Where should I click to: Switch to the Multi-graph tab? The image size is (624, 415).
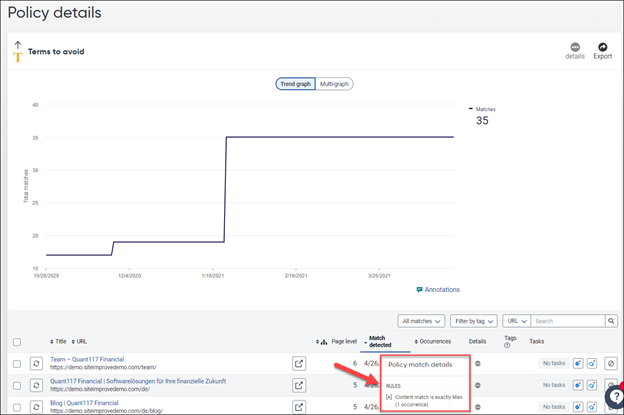(334, 84)
